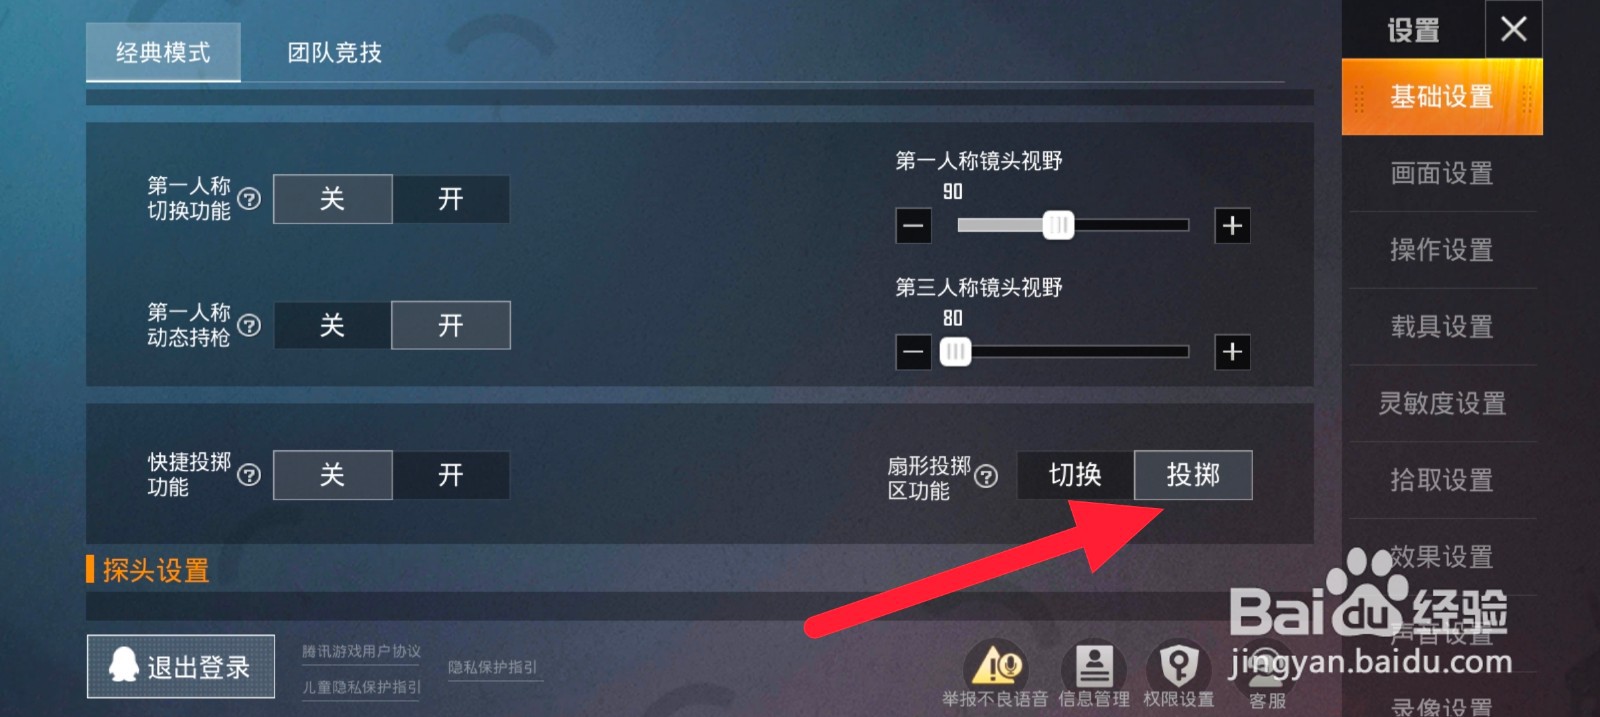Viewport: 1600px width, 717px height.
Task: Open 灵敏度设置 in side menu
Action: 1441,403
